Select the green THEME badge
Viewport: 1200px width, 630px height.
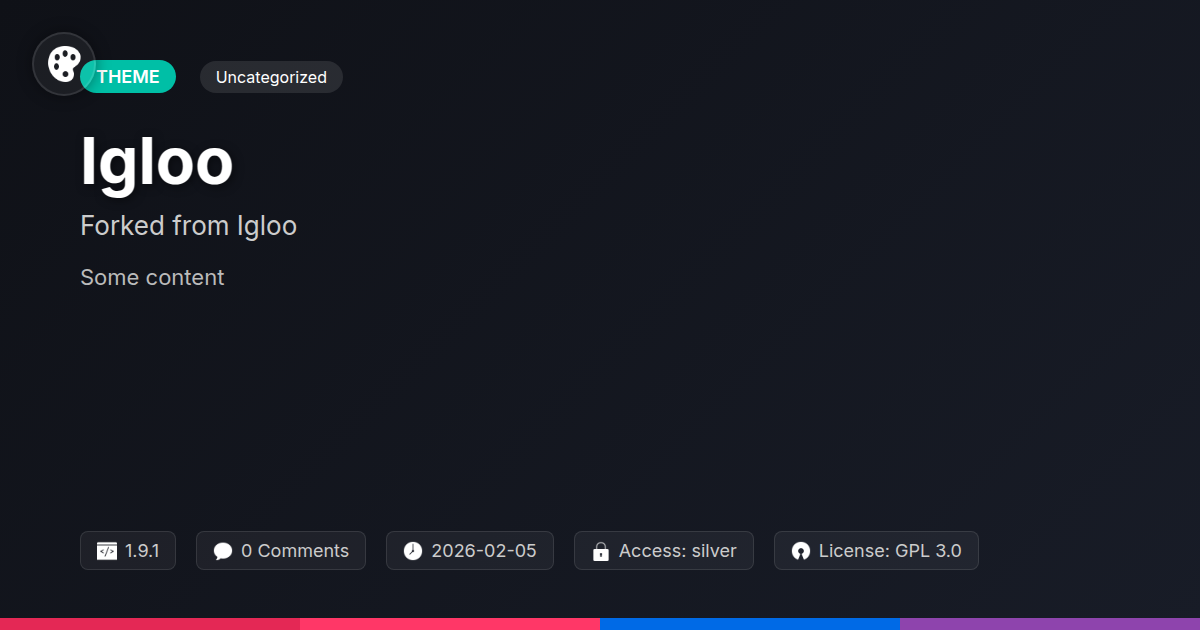click(x=128, y=77)
